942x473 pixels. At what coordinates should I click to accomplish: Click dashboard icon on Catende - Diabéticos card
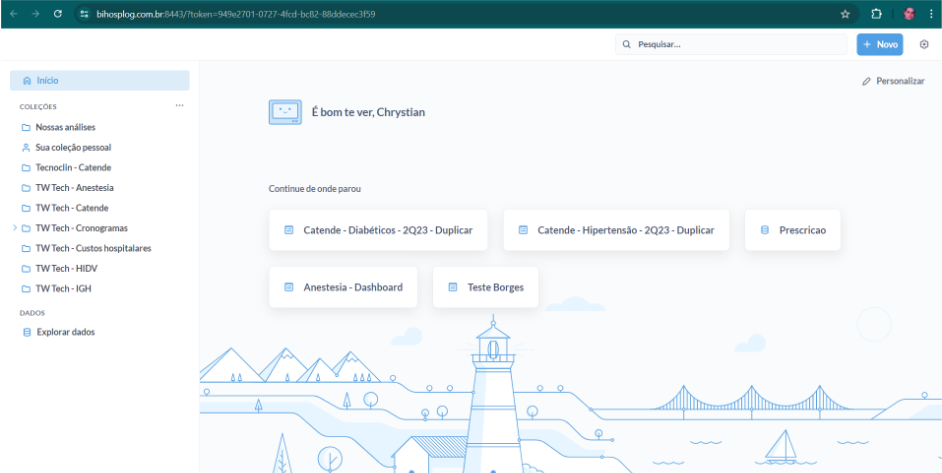pos(288,230)
